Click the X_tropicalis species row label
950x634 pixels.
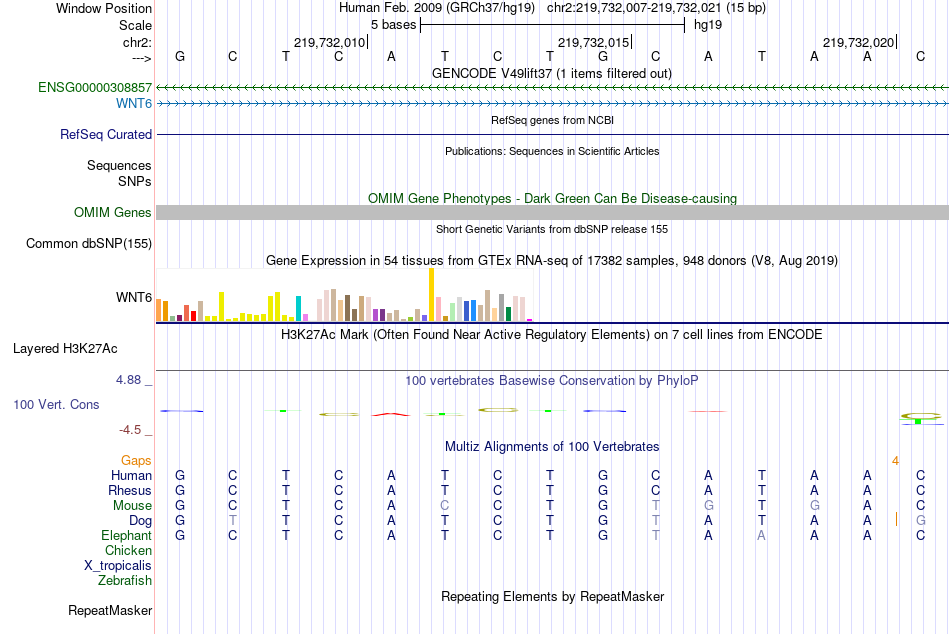pos(118,566)
